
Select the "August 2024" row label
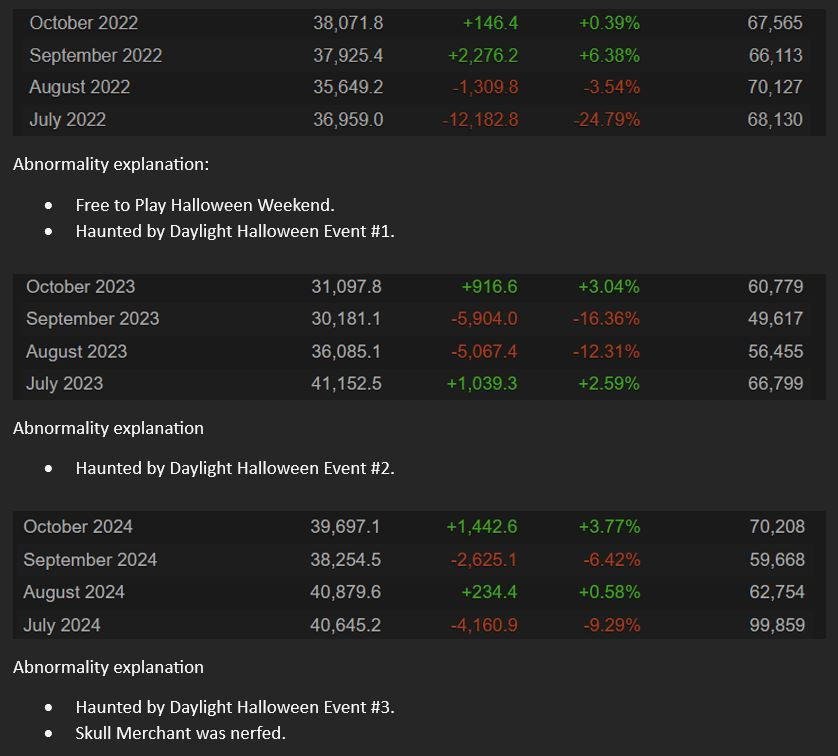[74, 593]
